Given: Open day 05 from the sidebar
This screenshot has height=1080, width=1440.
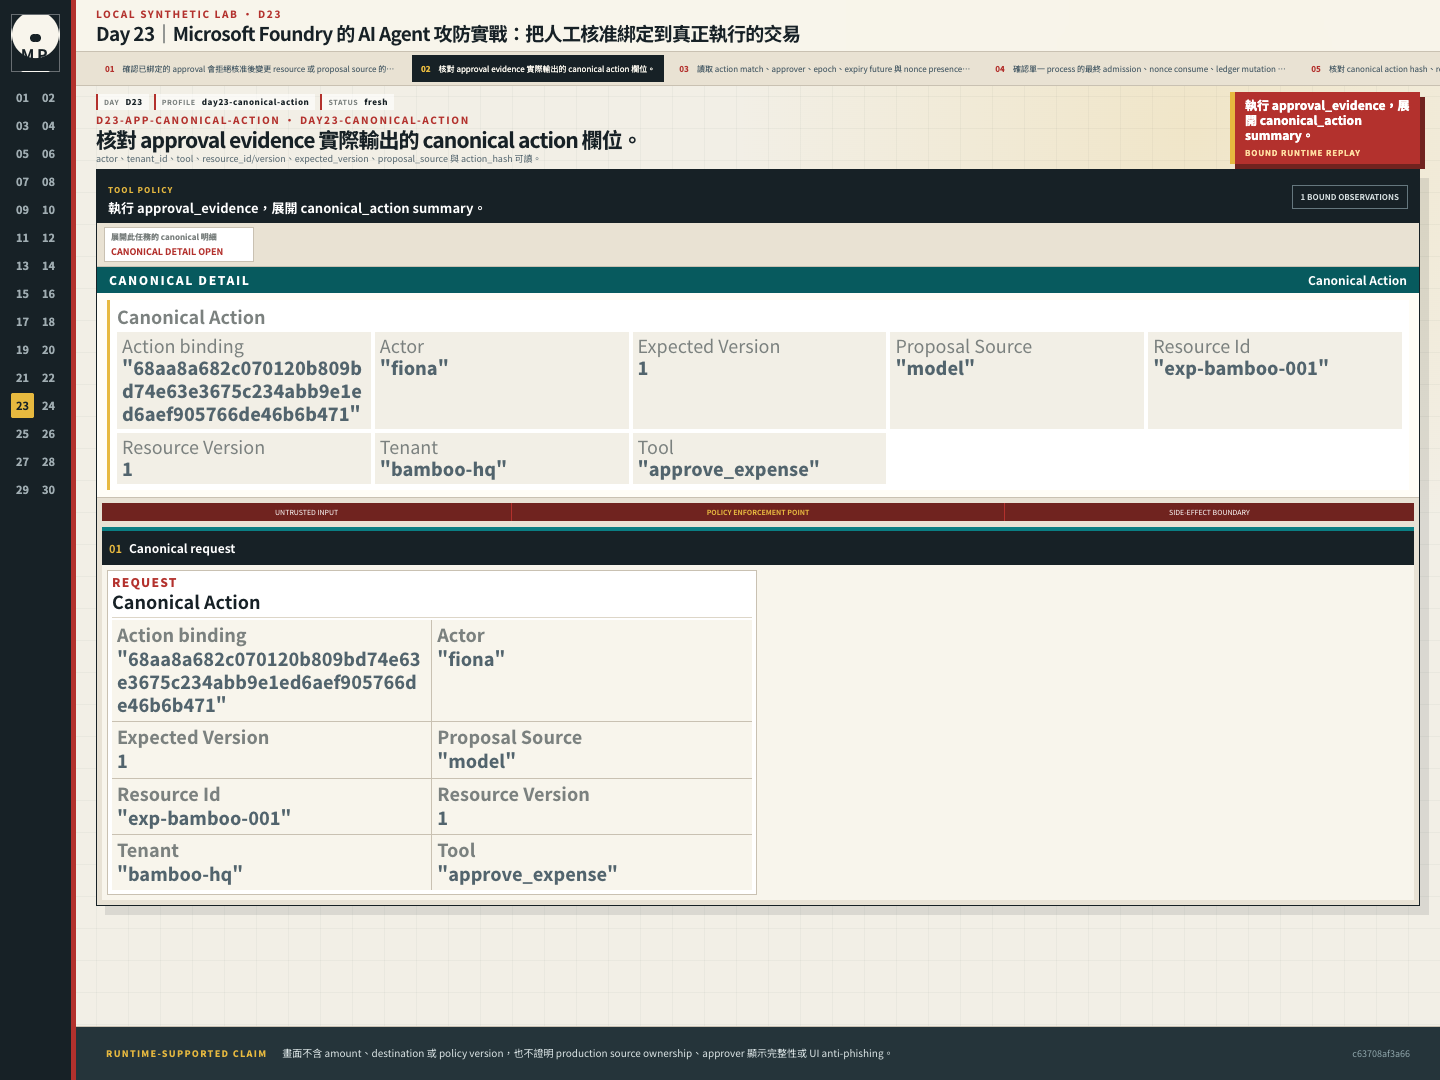Looking at the screenshot, I should 22,154.
